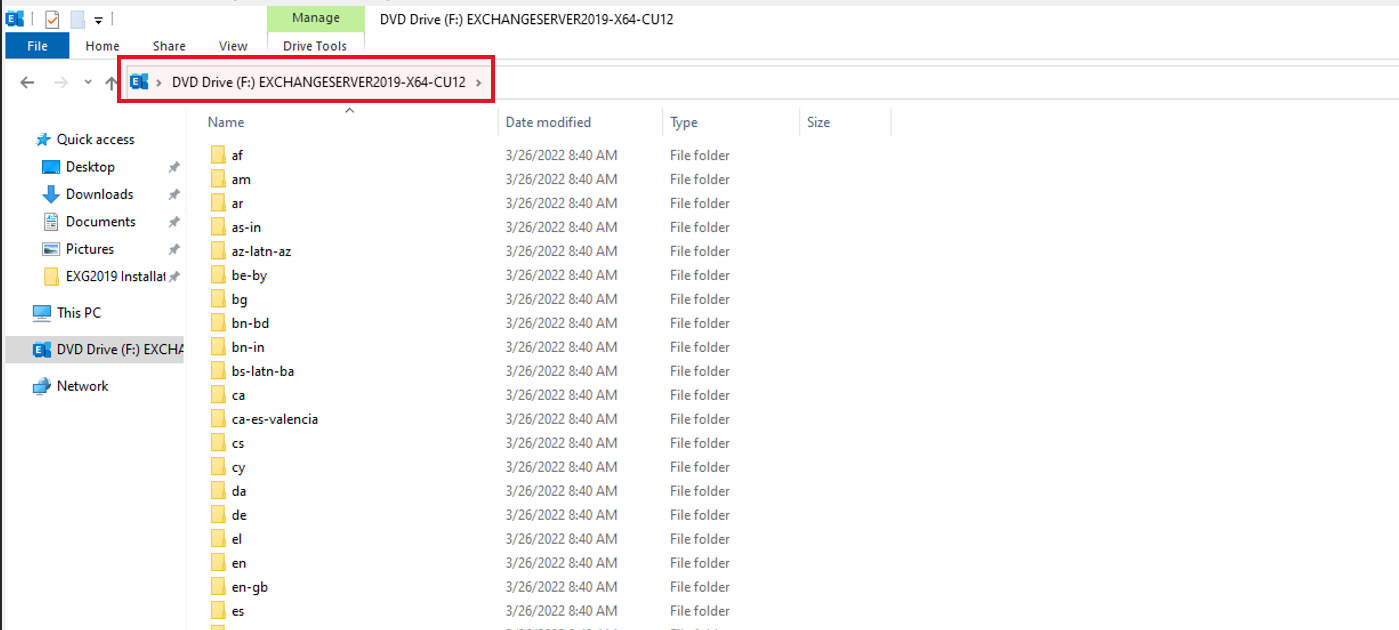Click the drive icon in the address bar
The height and width of the screenshot is (630, 1399).
[139, 81]
